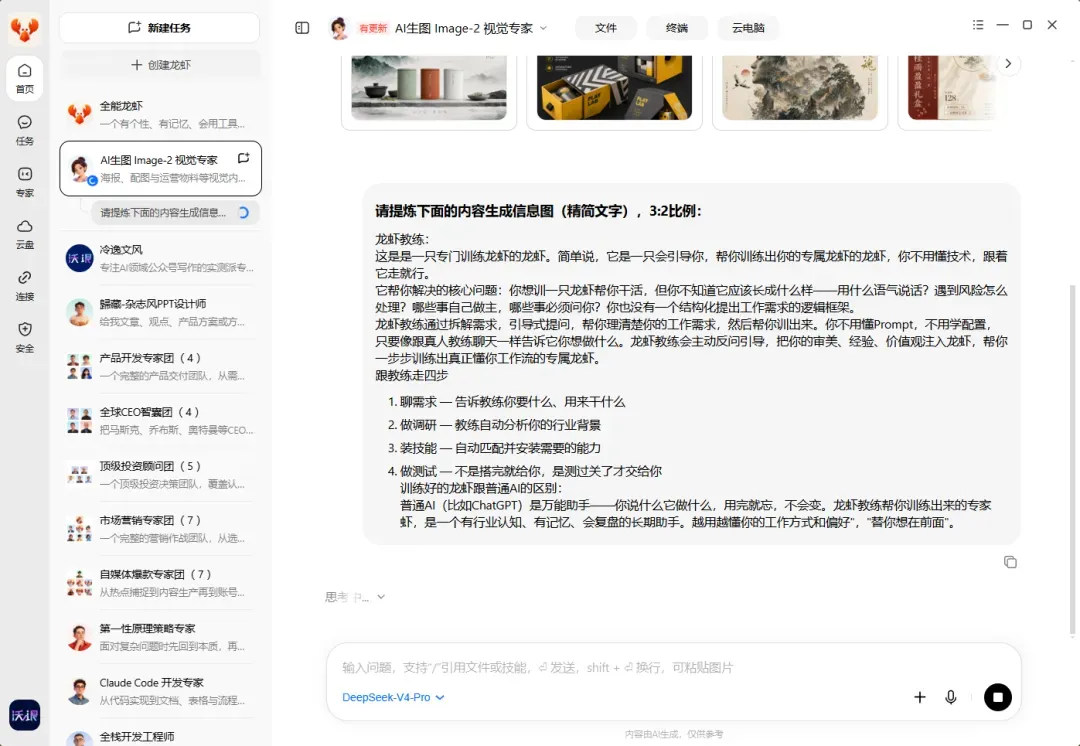Click the 全能龙虾 lobster avatar
1080x746 pixels.
(x=79, y=114)
